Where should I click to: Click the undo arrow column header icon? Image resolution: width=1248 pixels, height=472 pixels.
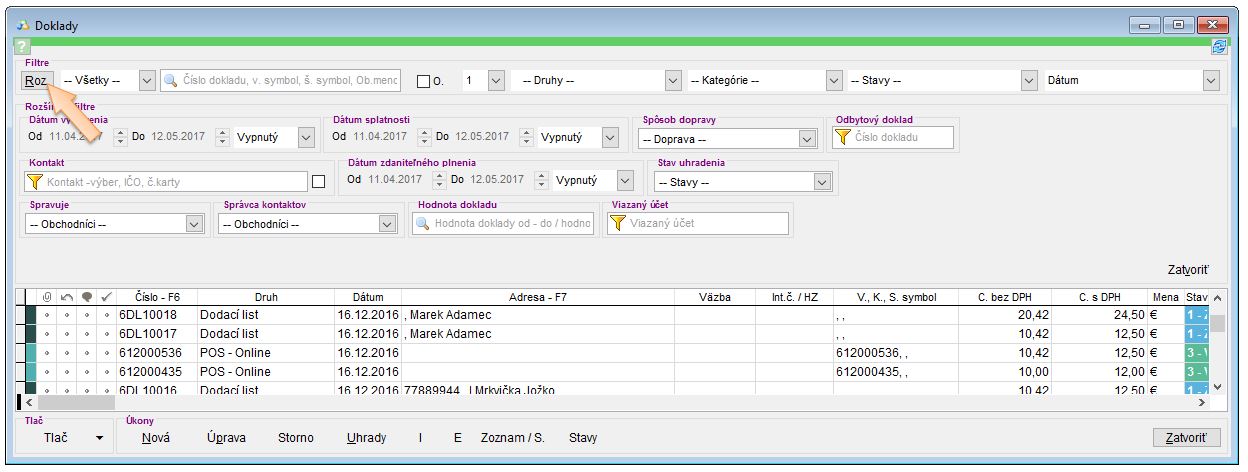coord(67,297)
